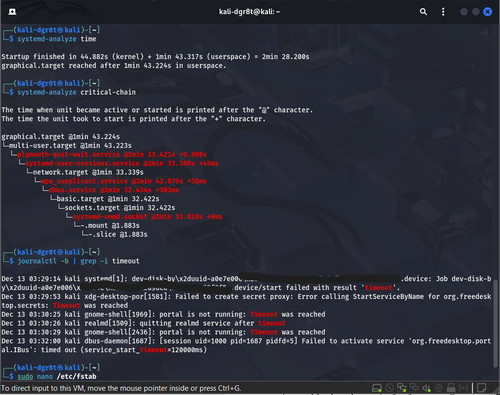This screenshot has height=395, width=500.
Task: Click the VM printer status icon
Action: click(451, 388)
